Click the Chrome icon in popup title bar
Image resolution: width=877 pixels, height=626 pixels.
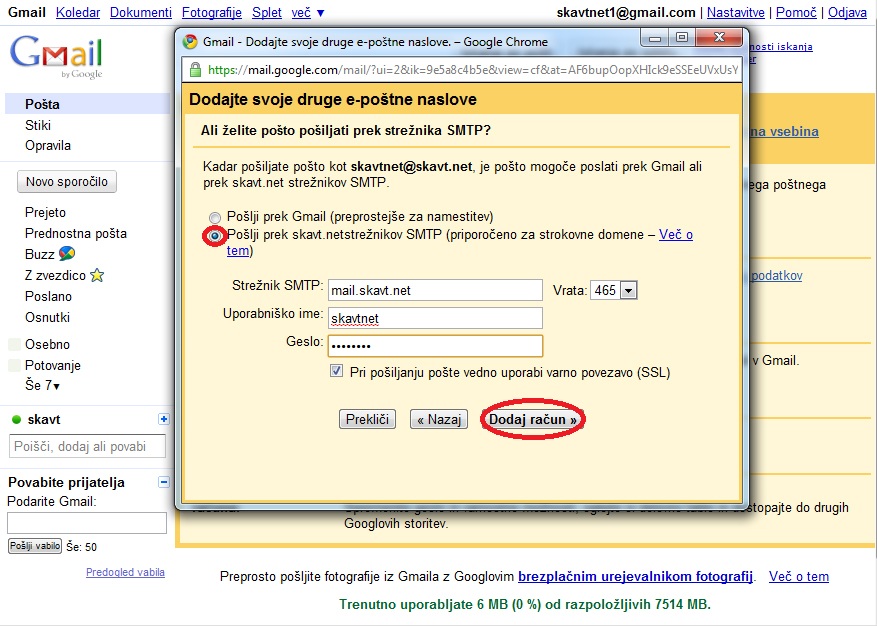pos(190,42)
